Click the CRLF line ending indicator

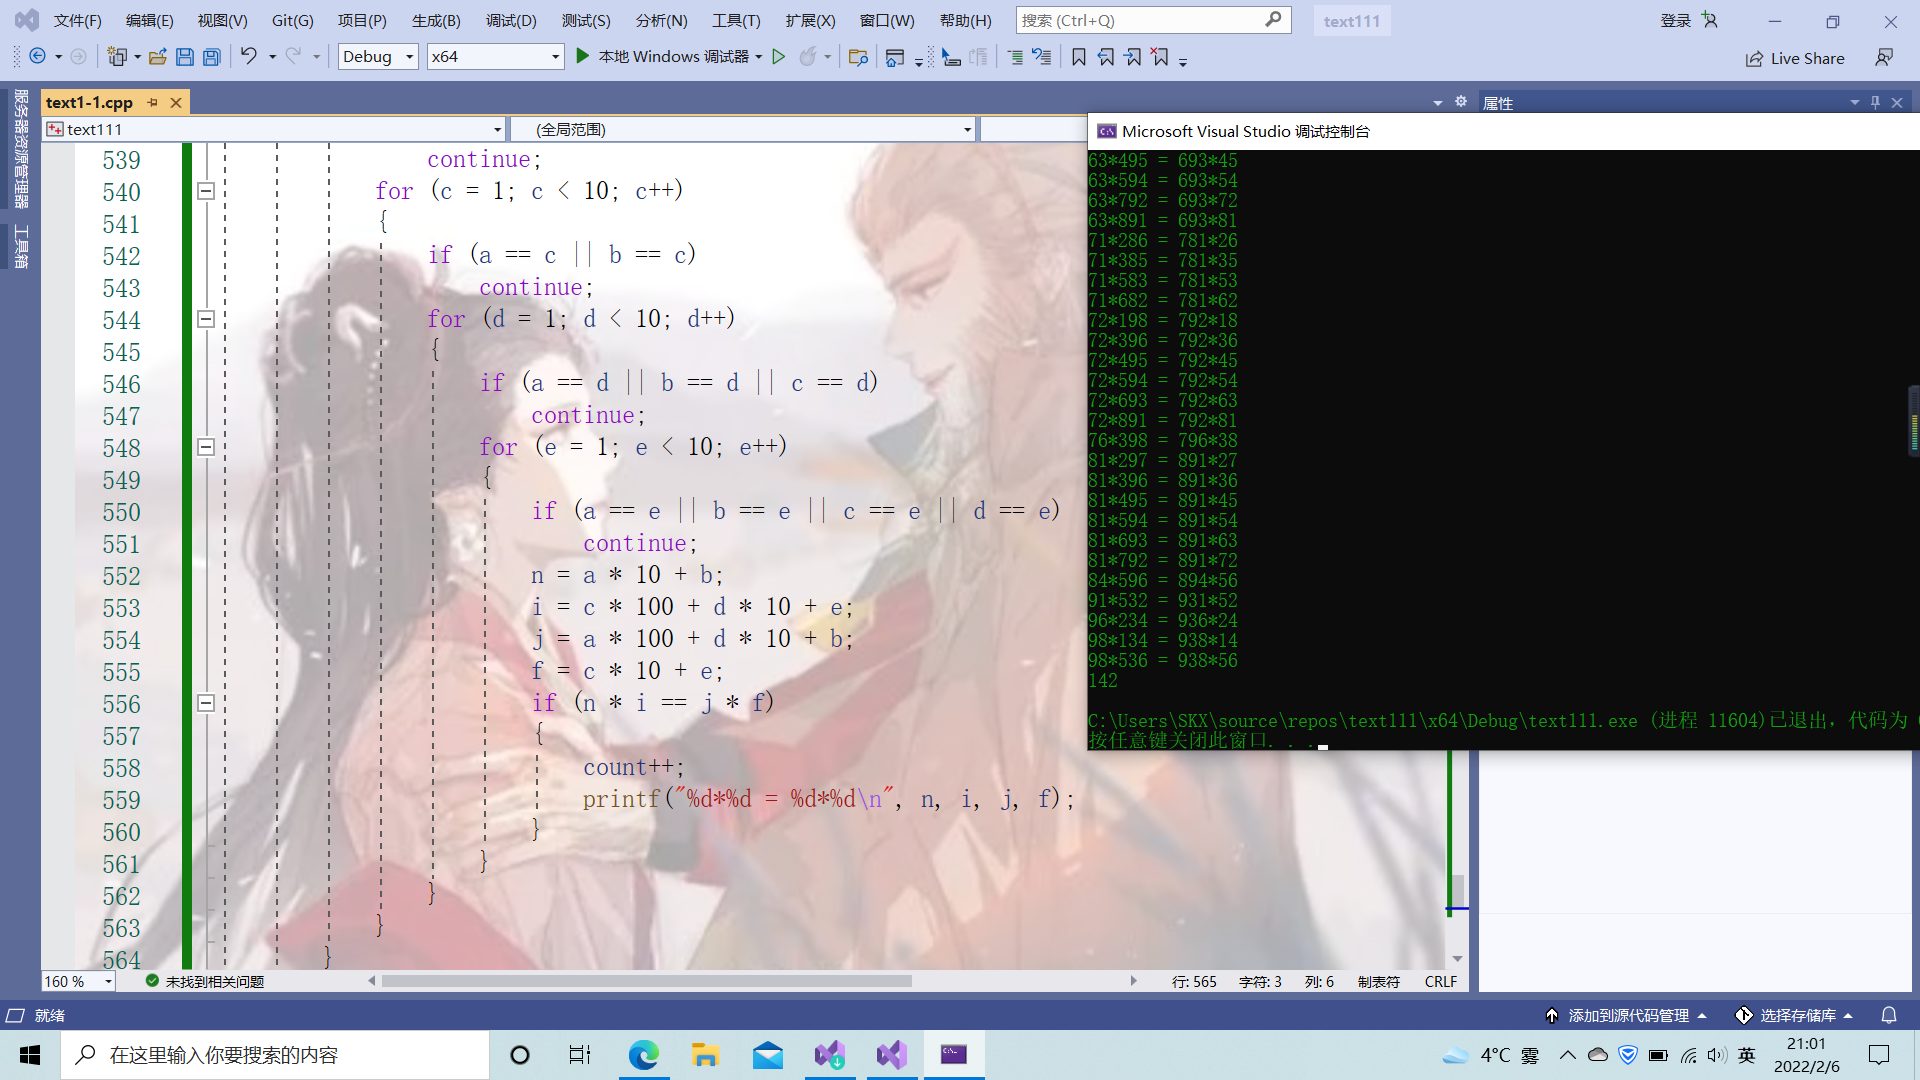coord(1440,982)
